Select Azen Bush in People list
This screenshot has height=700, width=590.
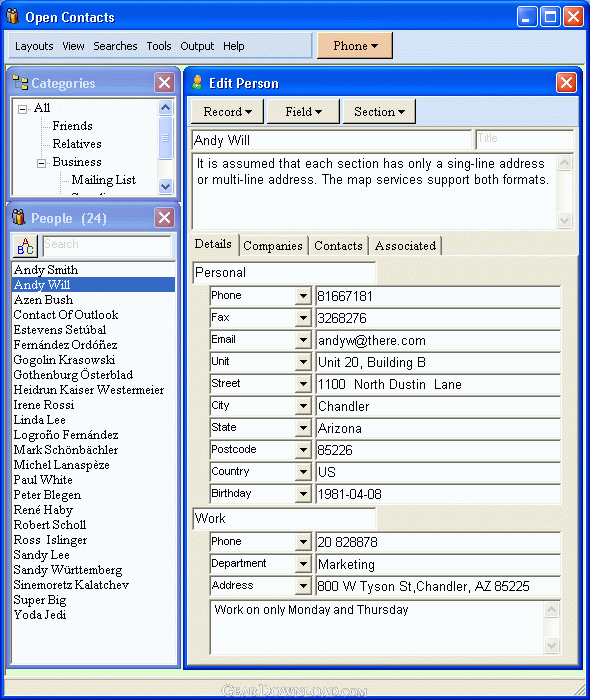pyautogui.click(x=93, y=300)
